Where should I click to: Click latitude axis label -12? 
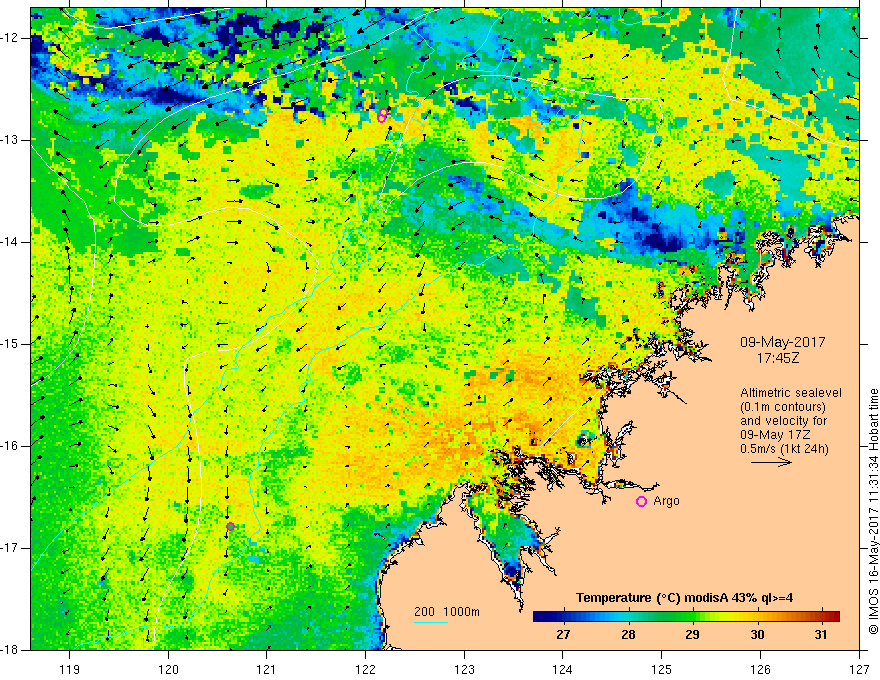[11, 38]
